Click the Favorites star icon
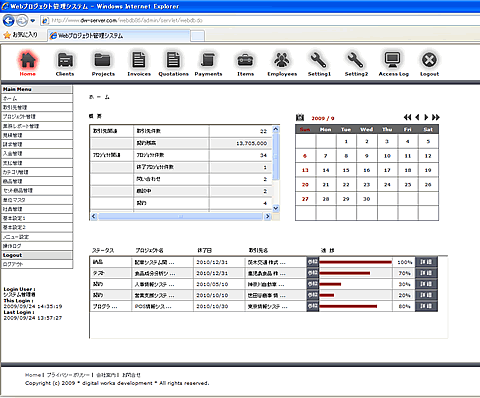480x398 pixels. pyautogui.click(x=7, y=35)
